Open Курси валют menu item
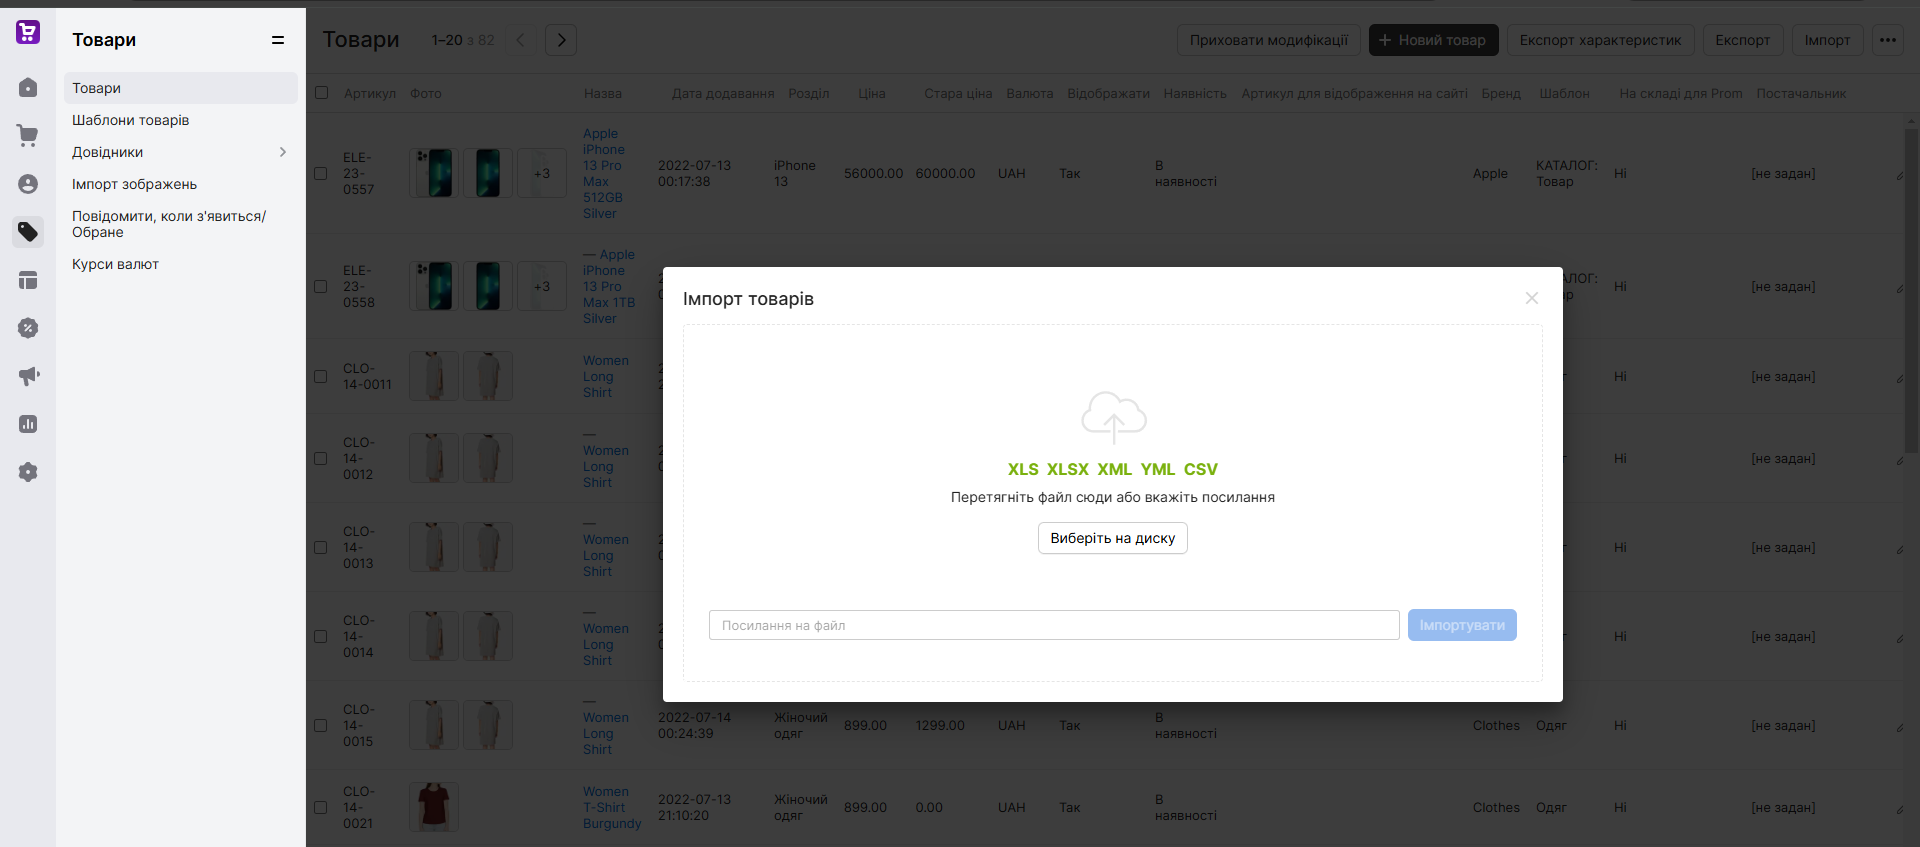1920x847 pixels. click(181, 264)
